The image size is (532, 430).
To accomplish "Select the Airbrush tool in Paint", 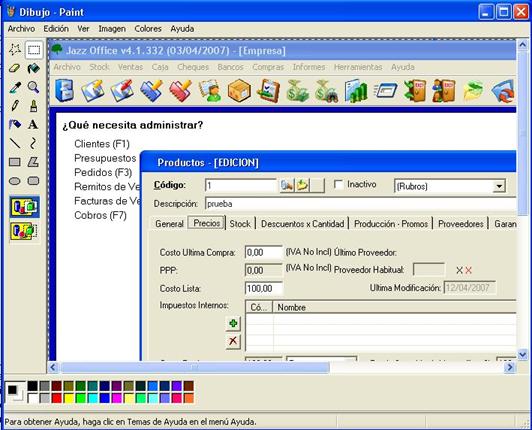I will 15,125.
